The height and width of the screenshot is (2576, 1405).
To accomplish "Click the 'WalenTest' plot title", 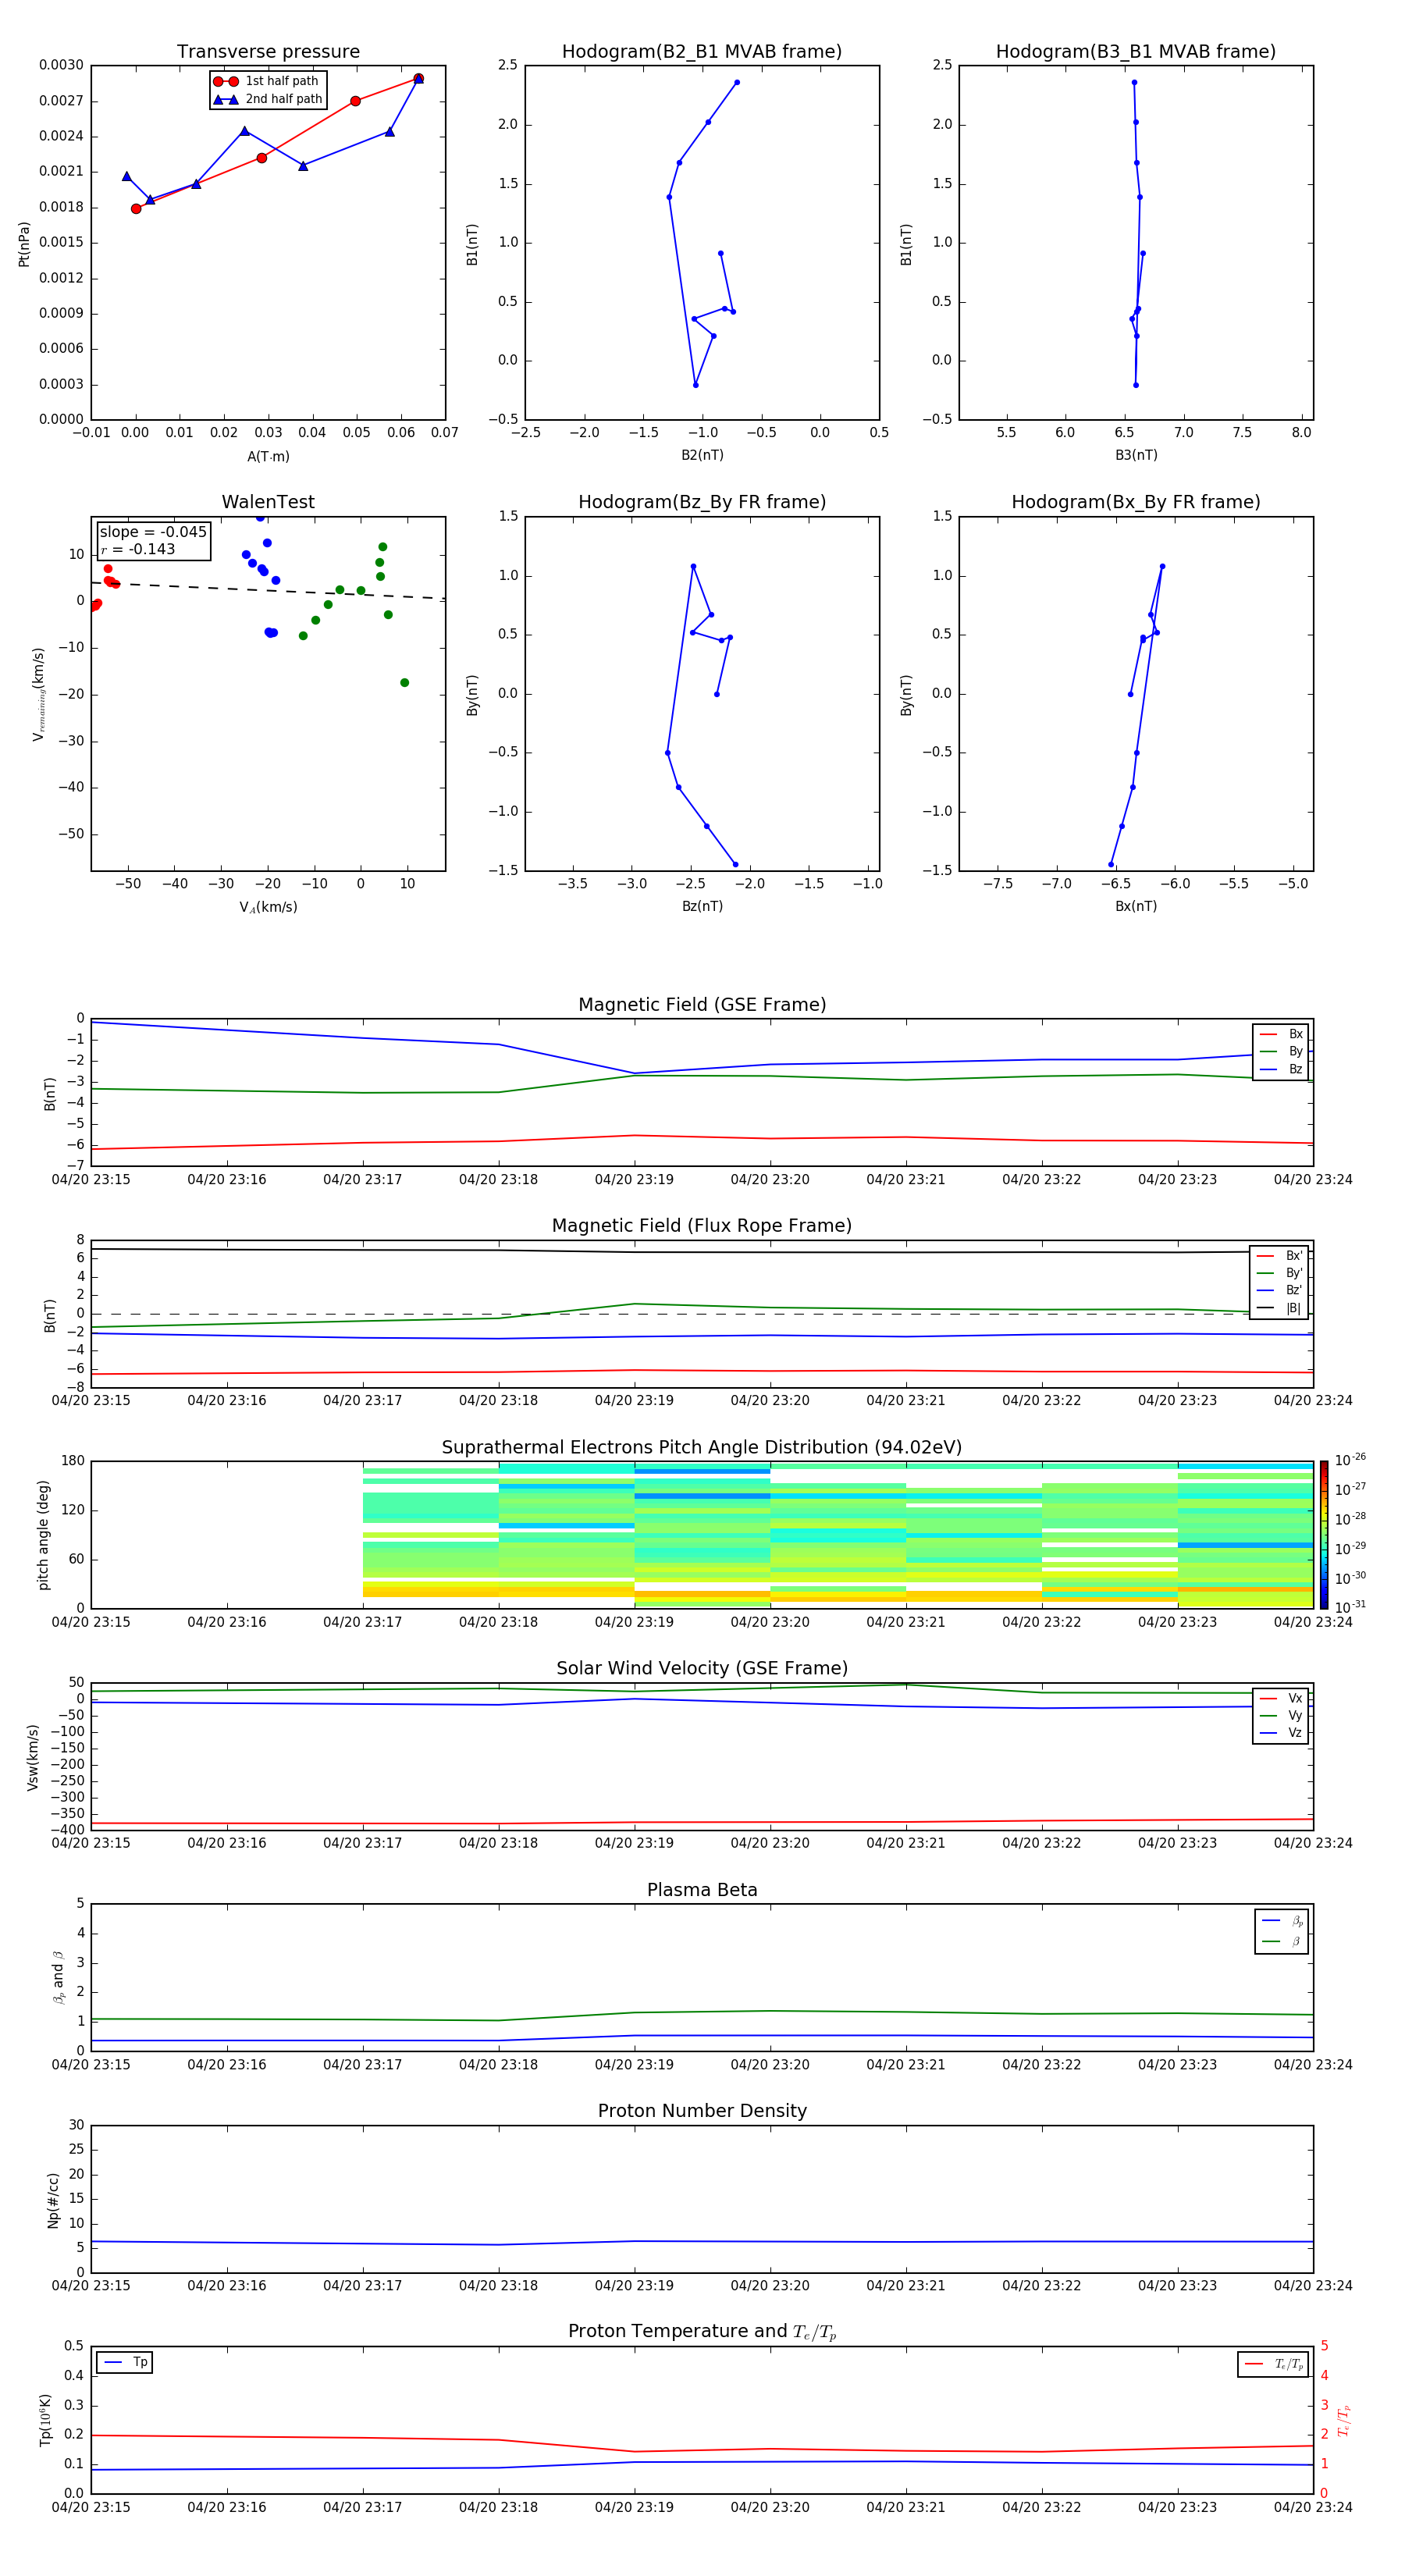I will tap(268, 502).
